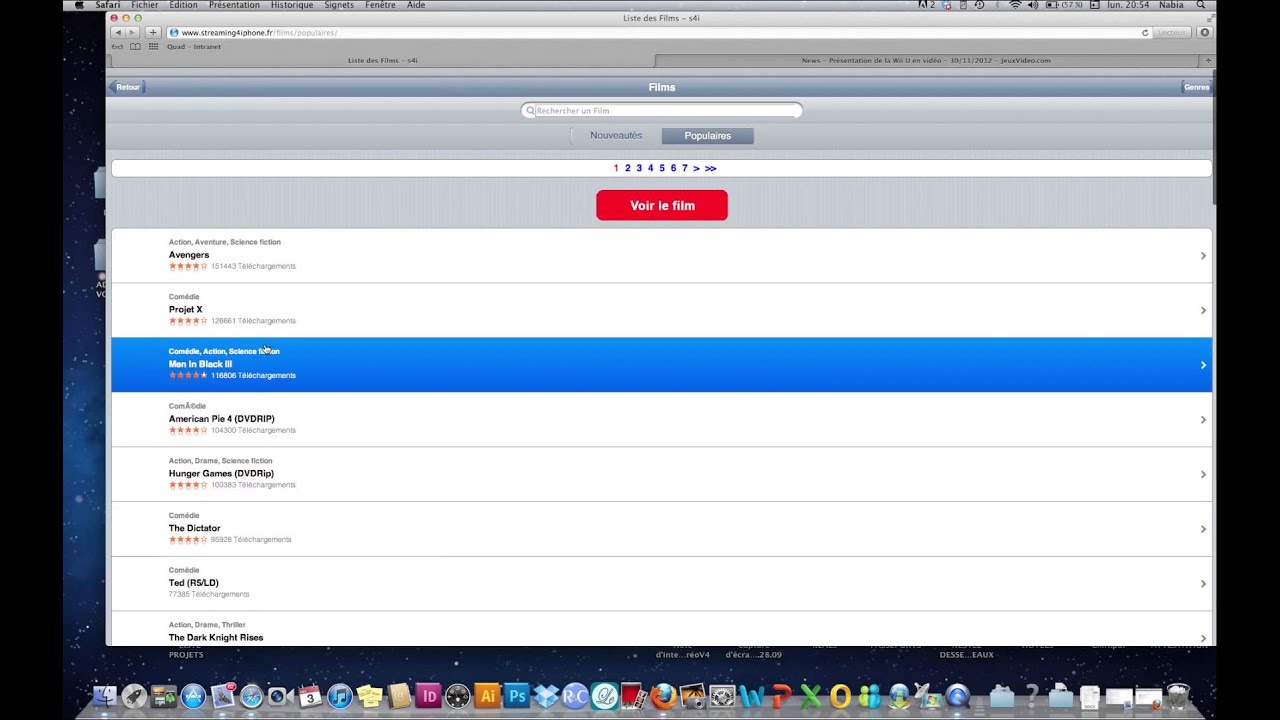Viewport: 1280px width, 720px height.
Task: Launch Adobe Photoshop from the Dock
Action: pos(517,696)
